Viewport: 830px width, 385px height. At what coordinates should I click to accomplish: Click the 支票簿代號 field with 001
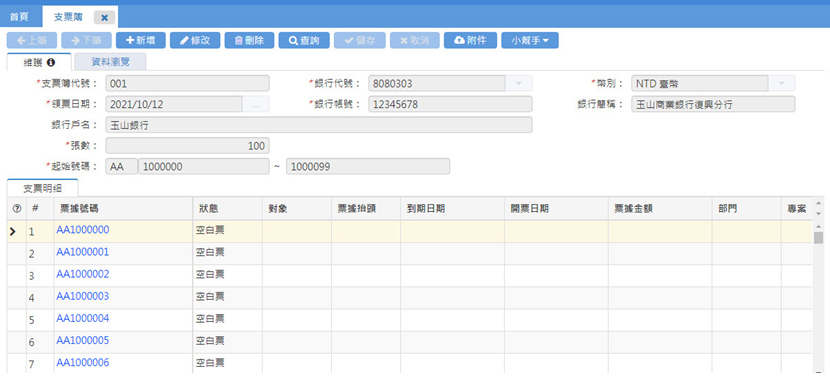(187, 84)
